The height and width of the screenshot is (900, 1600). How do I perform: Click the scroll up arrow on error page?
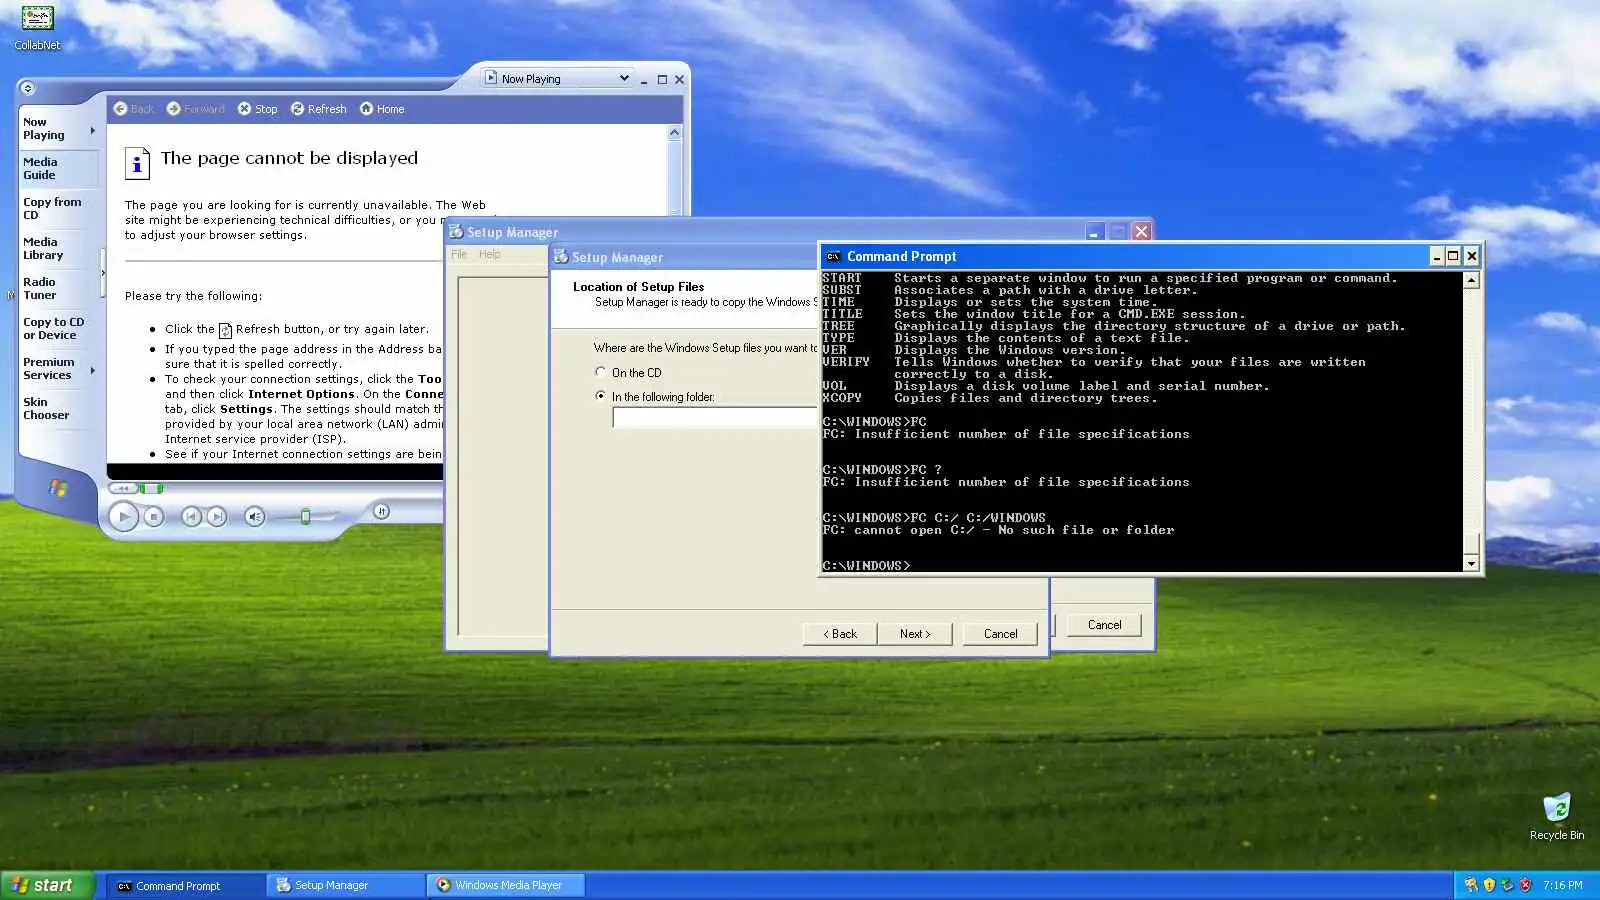674,132
